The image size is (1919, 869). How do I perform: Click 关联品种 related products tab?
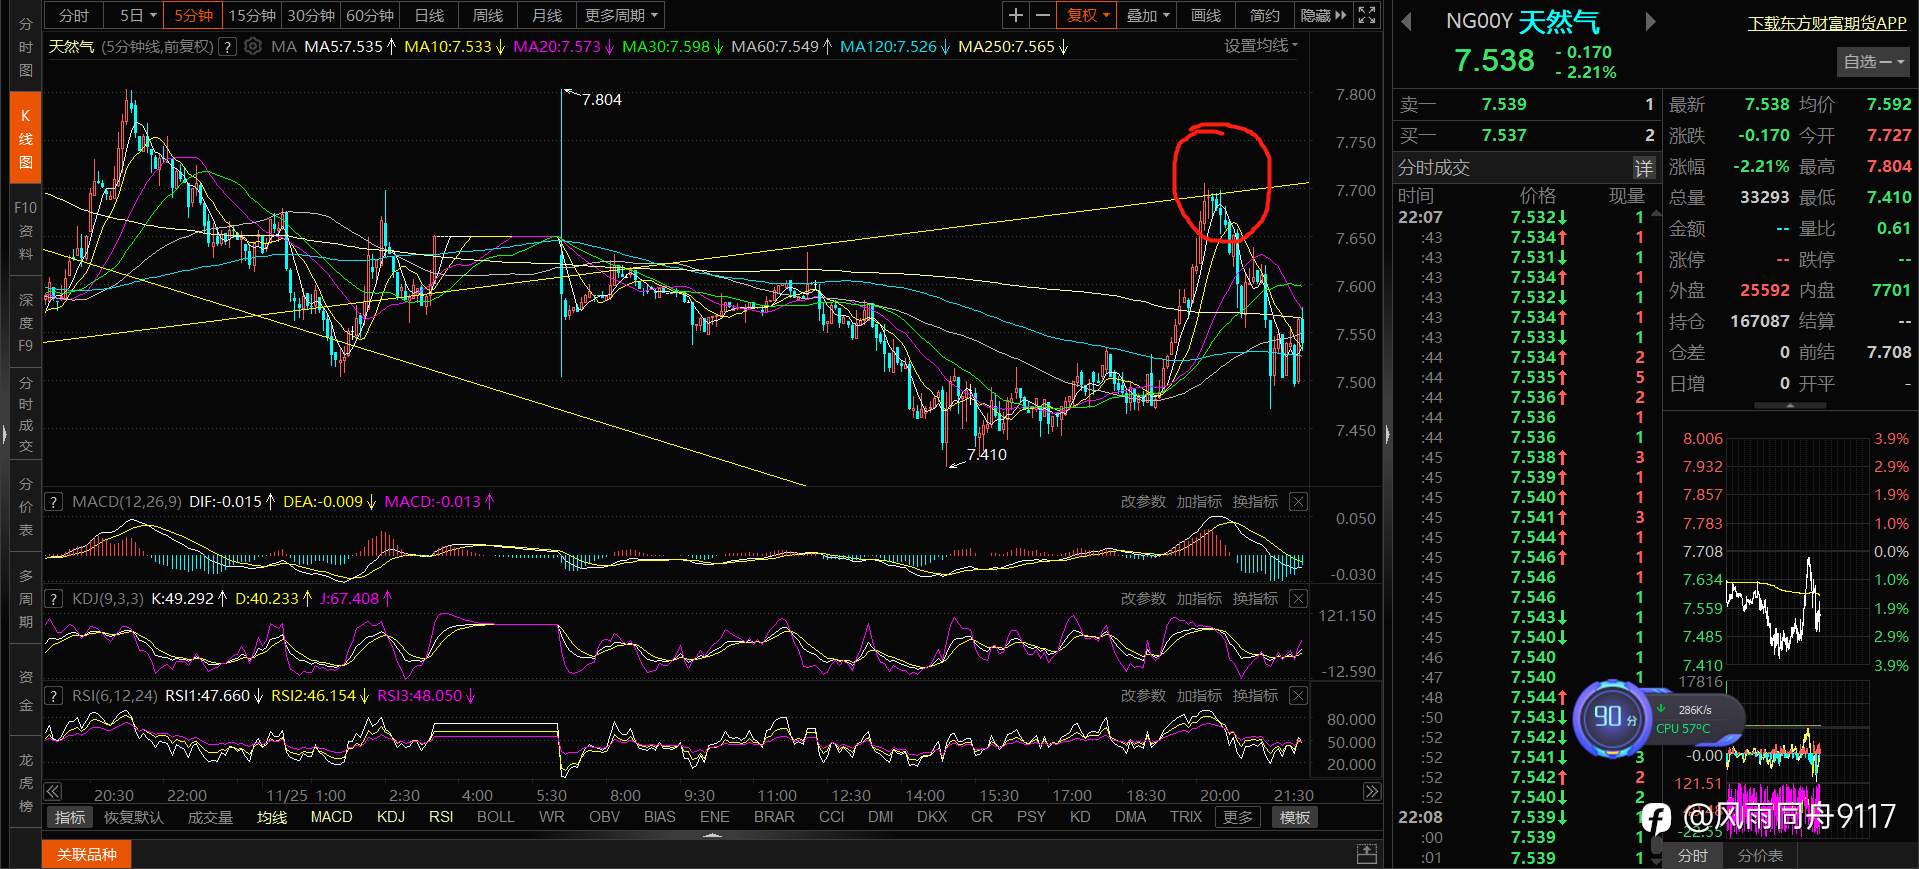[x=86, y=854]
